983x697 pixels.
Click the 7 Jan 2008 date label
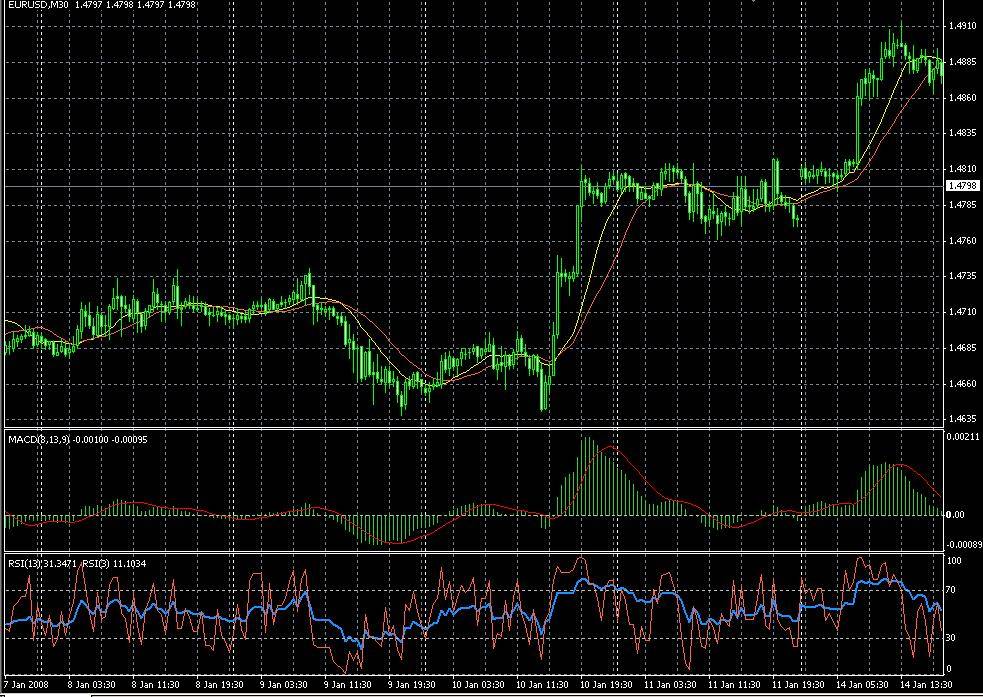[x=24, y=686]
